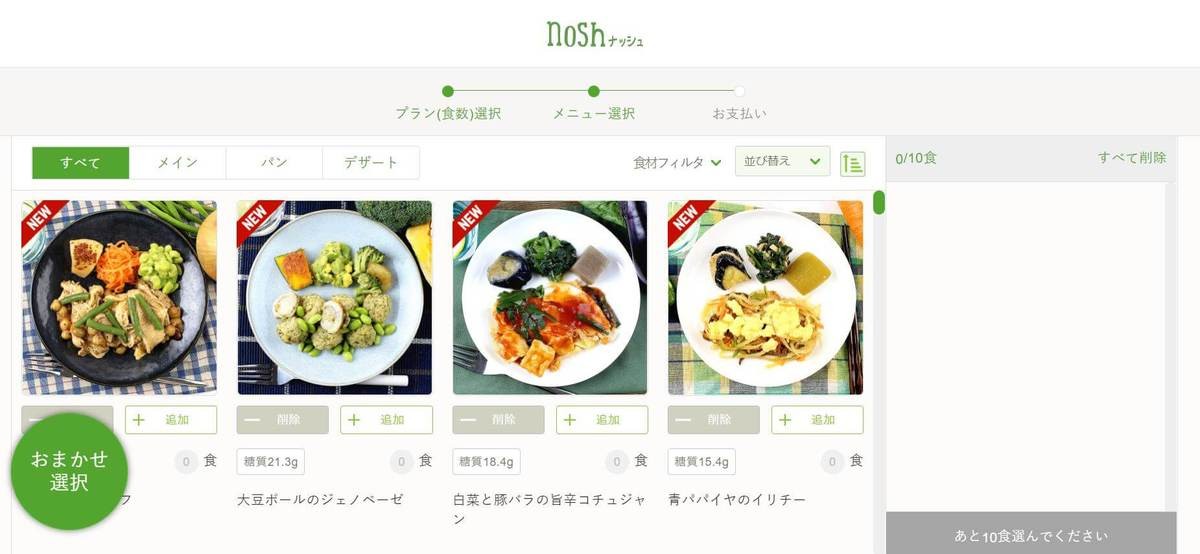Add the 青パパイヤのイリチー meal

[x=817, y=420]
